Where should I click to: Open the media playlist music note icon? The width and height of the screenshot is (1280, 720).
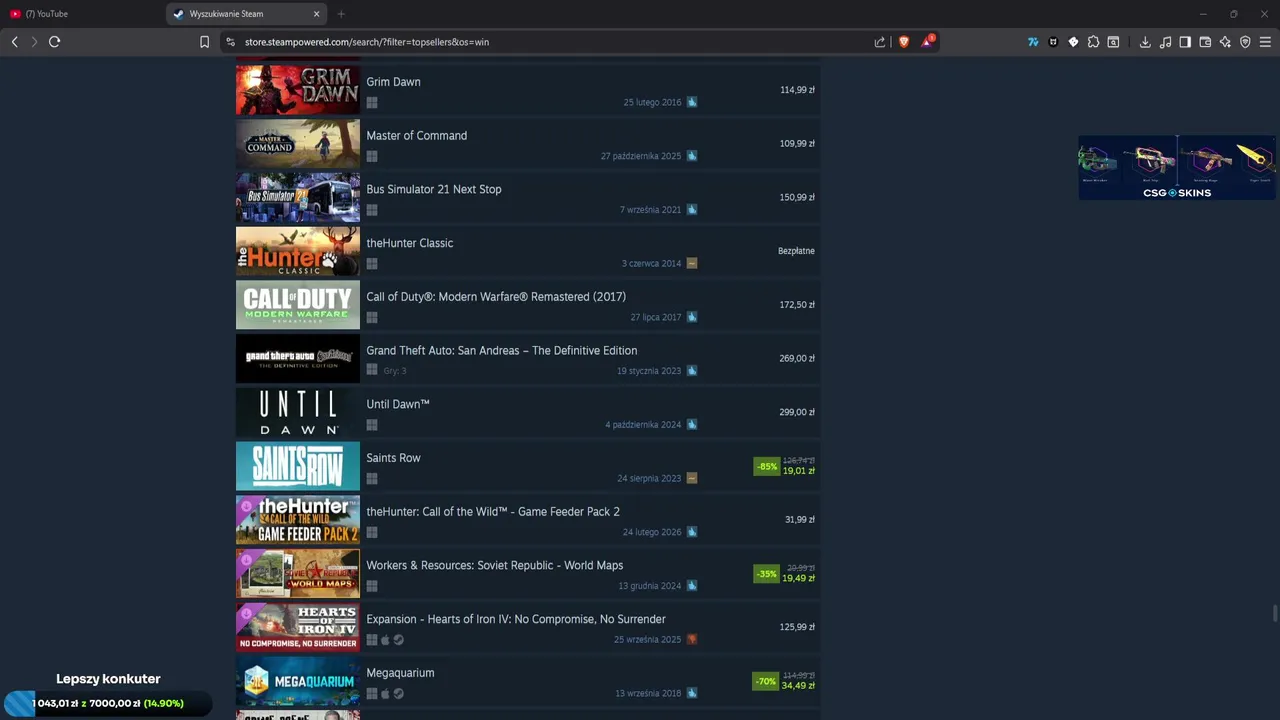pos(1165,42)
